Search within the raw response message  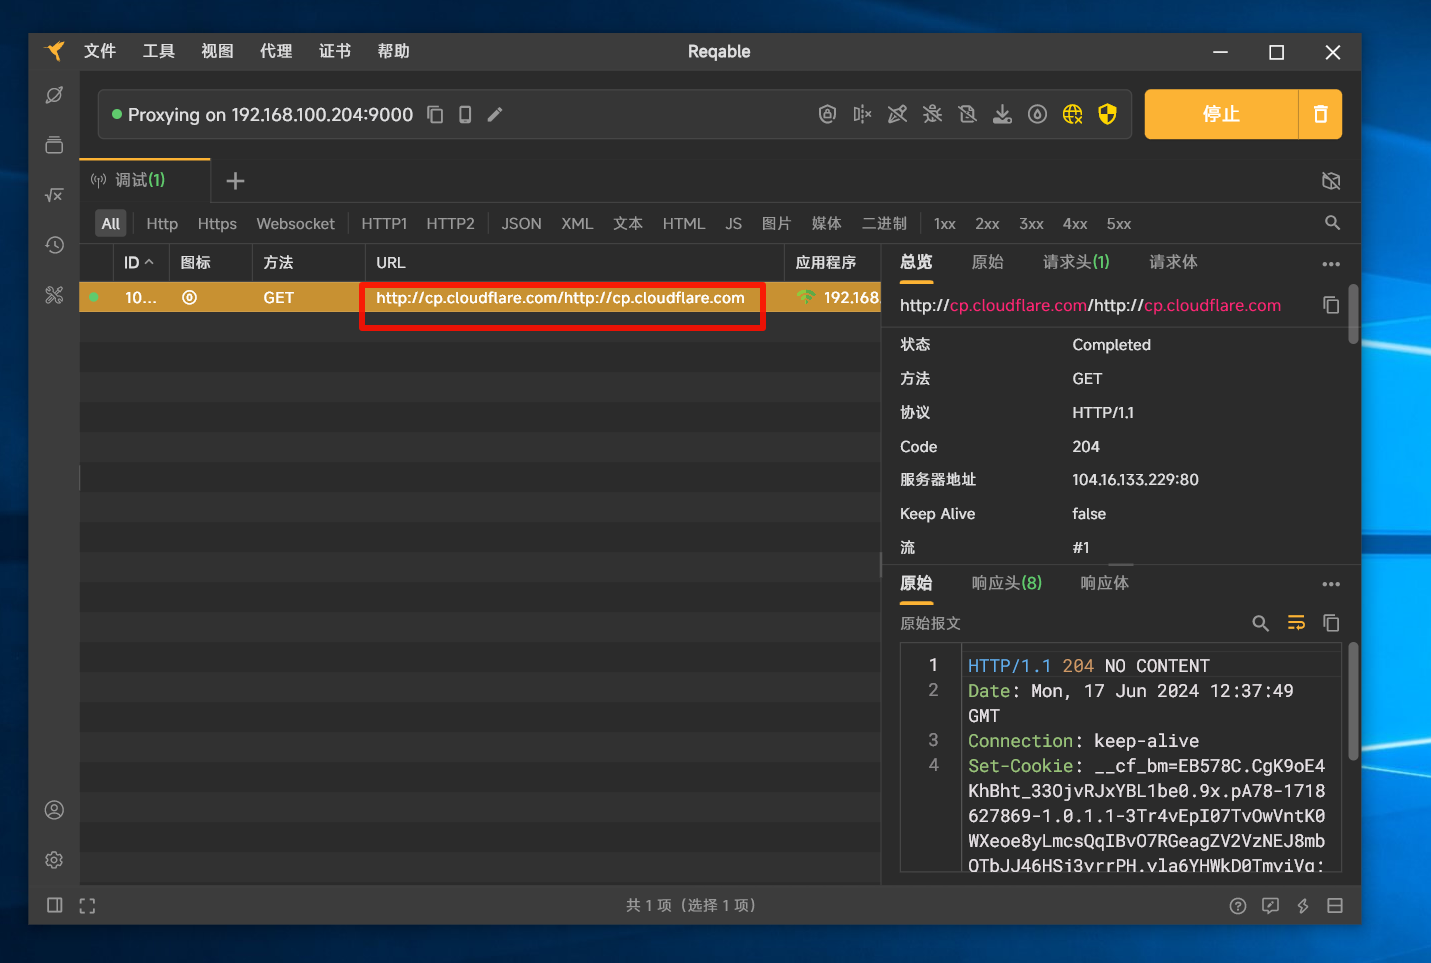(1260, 623)
